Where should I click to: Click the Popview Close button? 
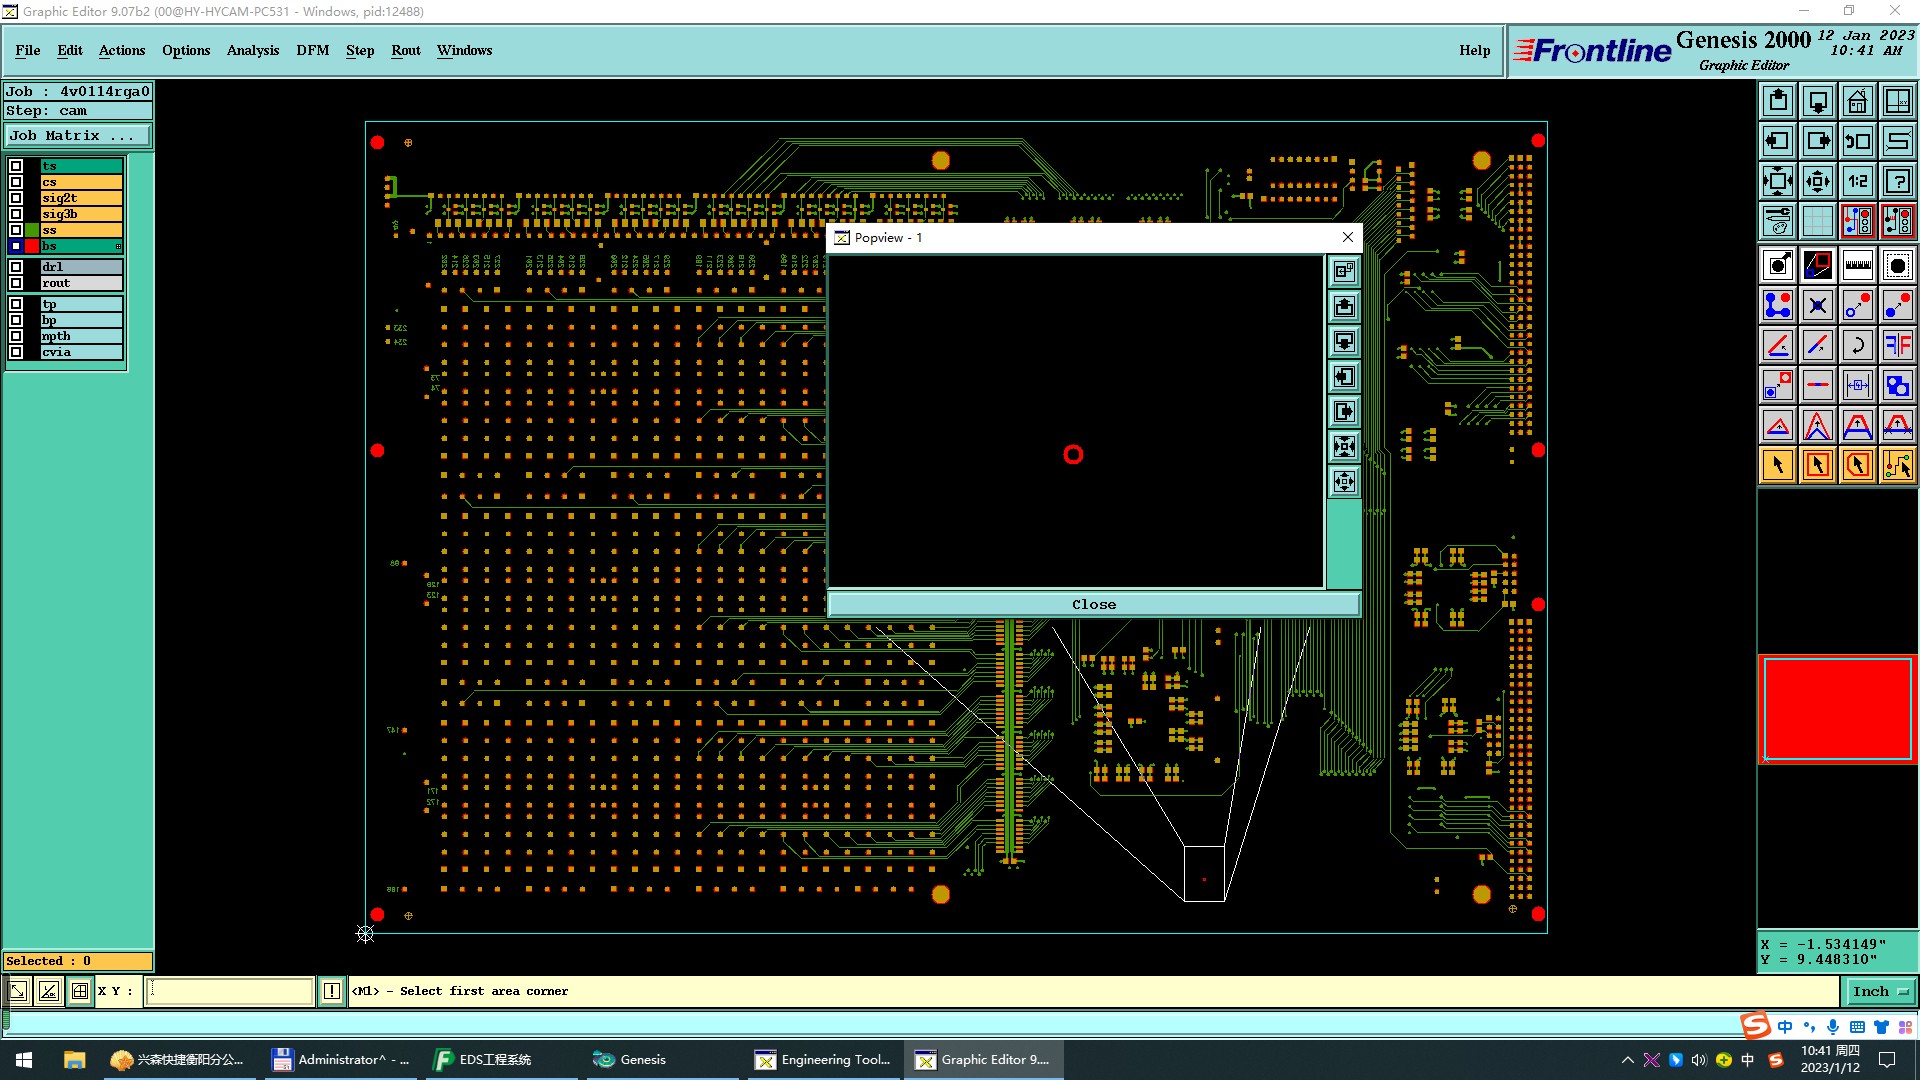1093,604
